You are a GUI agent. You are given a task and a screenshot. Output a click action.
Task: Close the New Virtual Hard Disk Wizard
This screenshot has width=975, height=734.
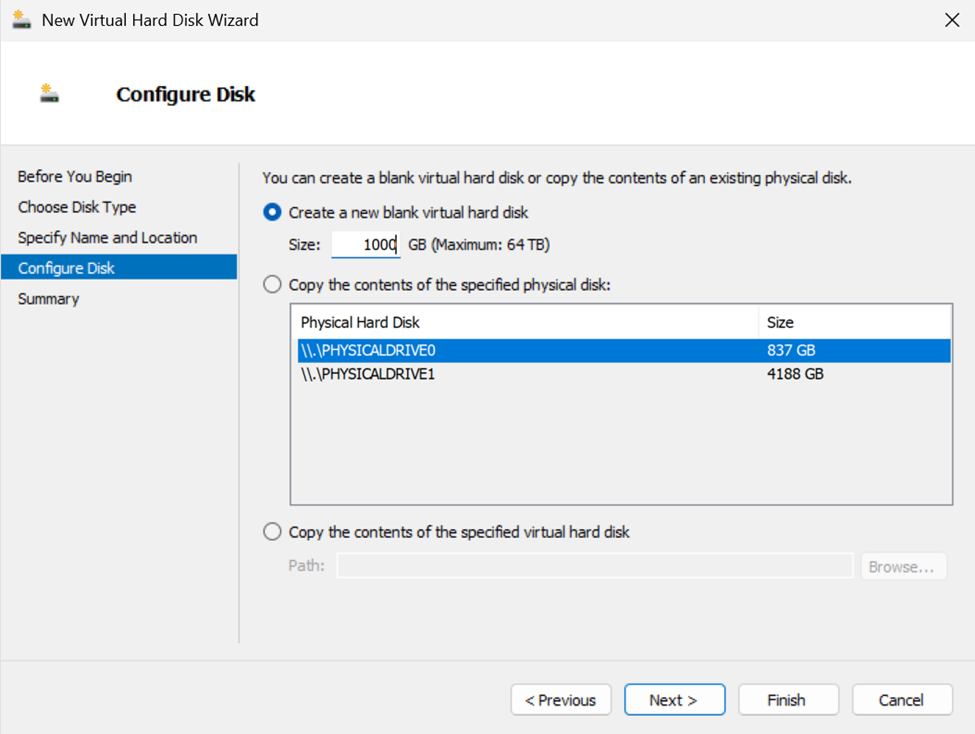click(952, 20)
